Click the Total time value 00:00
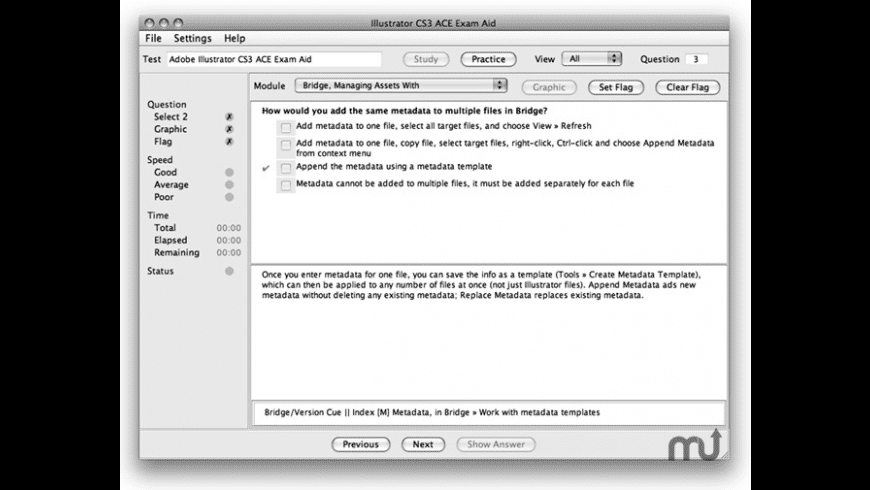This screenshot has width=870, height=490. tap(229, 228)
